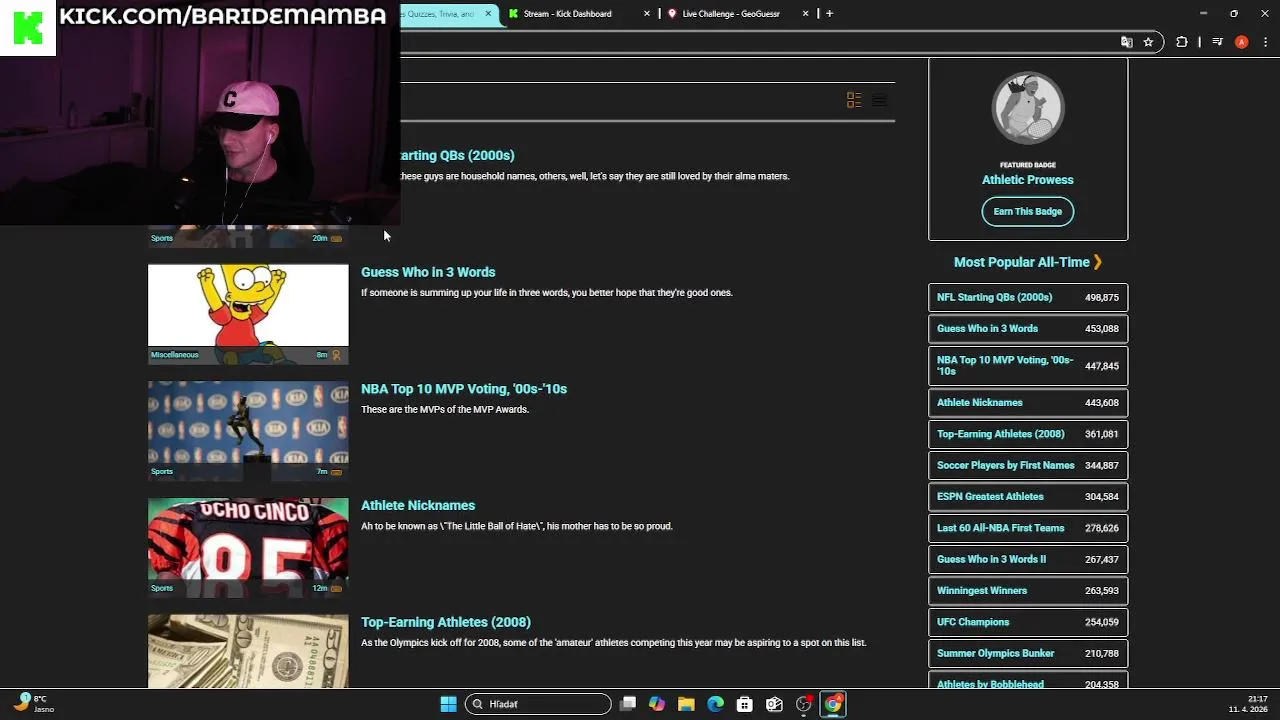Open Microsoft Edge from the taskbar
The width and height of the screenshot is (1280, 720).
coord(715,704)
